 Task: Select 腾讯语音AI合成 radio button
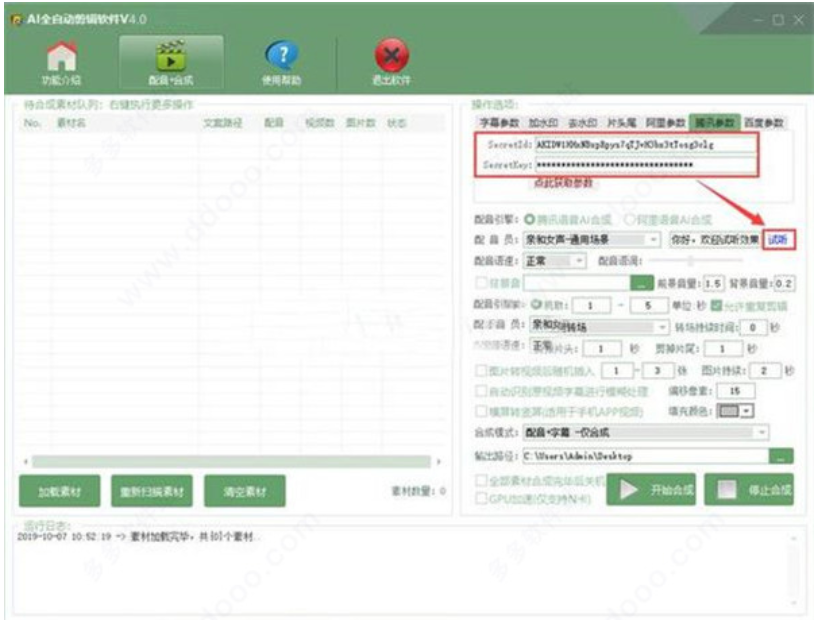pos(530,219)
